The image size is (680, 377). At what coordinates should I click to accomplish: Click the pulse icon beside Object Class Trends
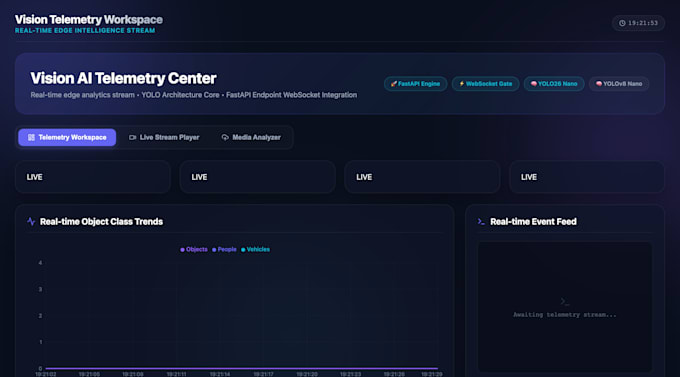click(31, 222)
